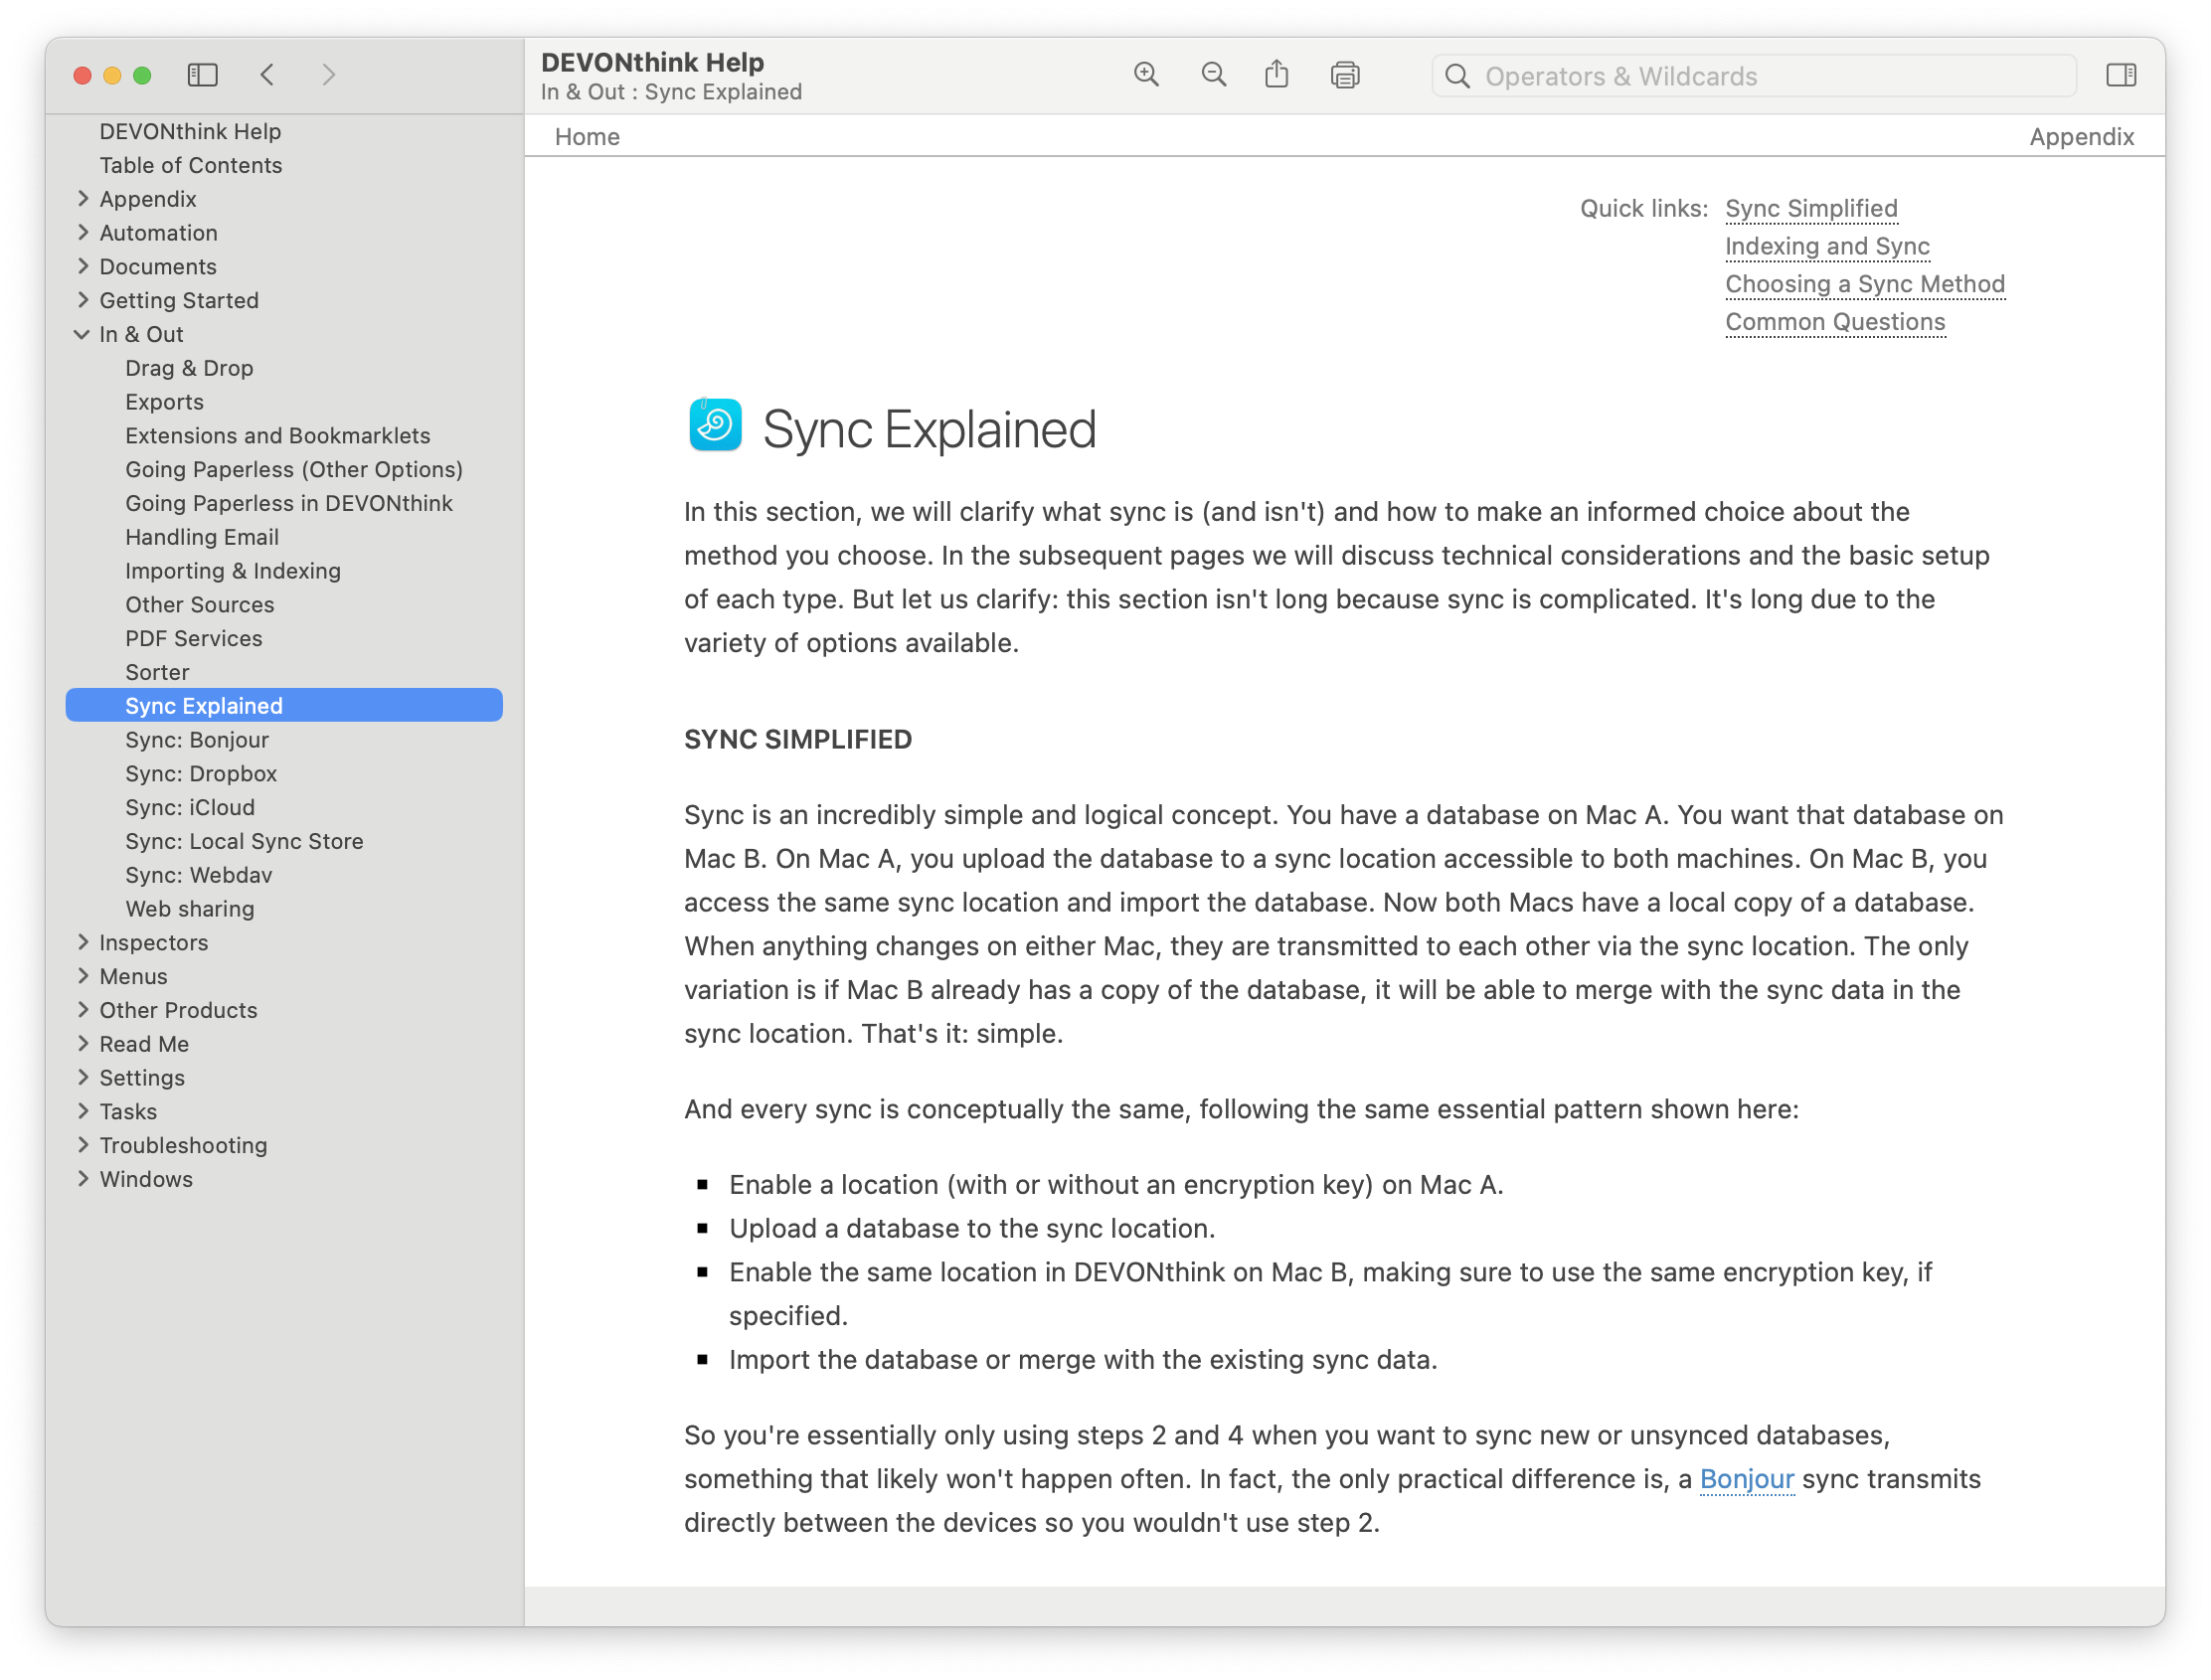Toggle the right-side panel icon
This screenshot has width=2211, height=1680.
tap(2120, 75)
